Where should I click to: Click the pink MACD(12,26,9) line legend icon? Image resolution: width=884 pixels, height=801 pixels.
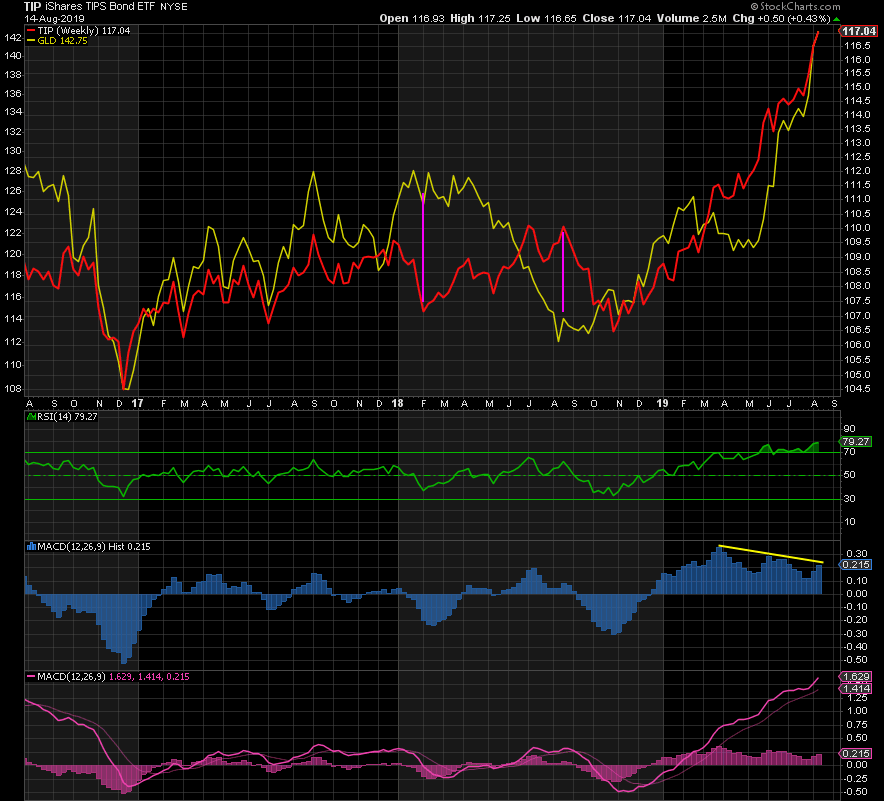pyautogui.click(x=32, y=678)
